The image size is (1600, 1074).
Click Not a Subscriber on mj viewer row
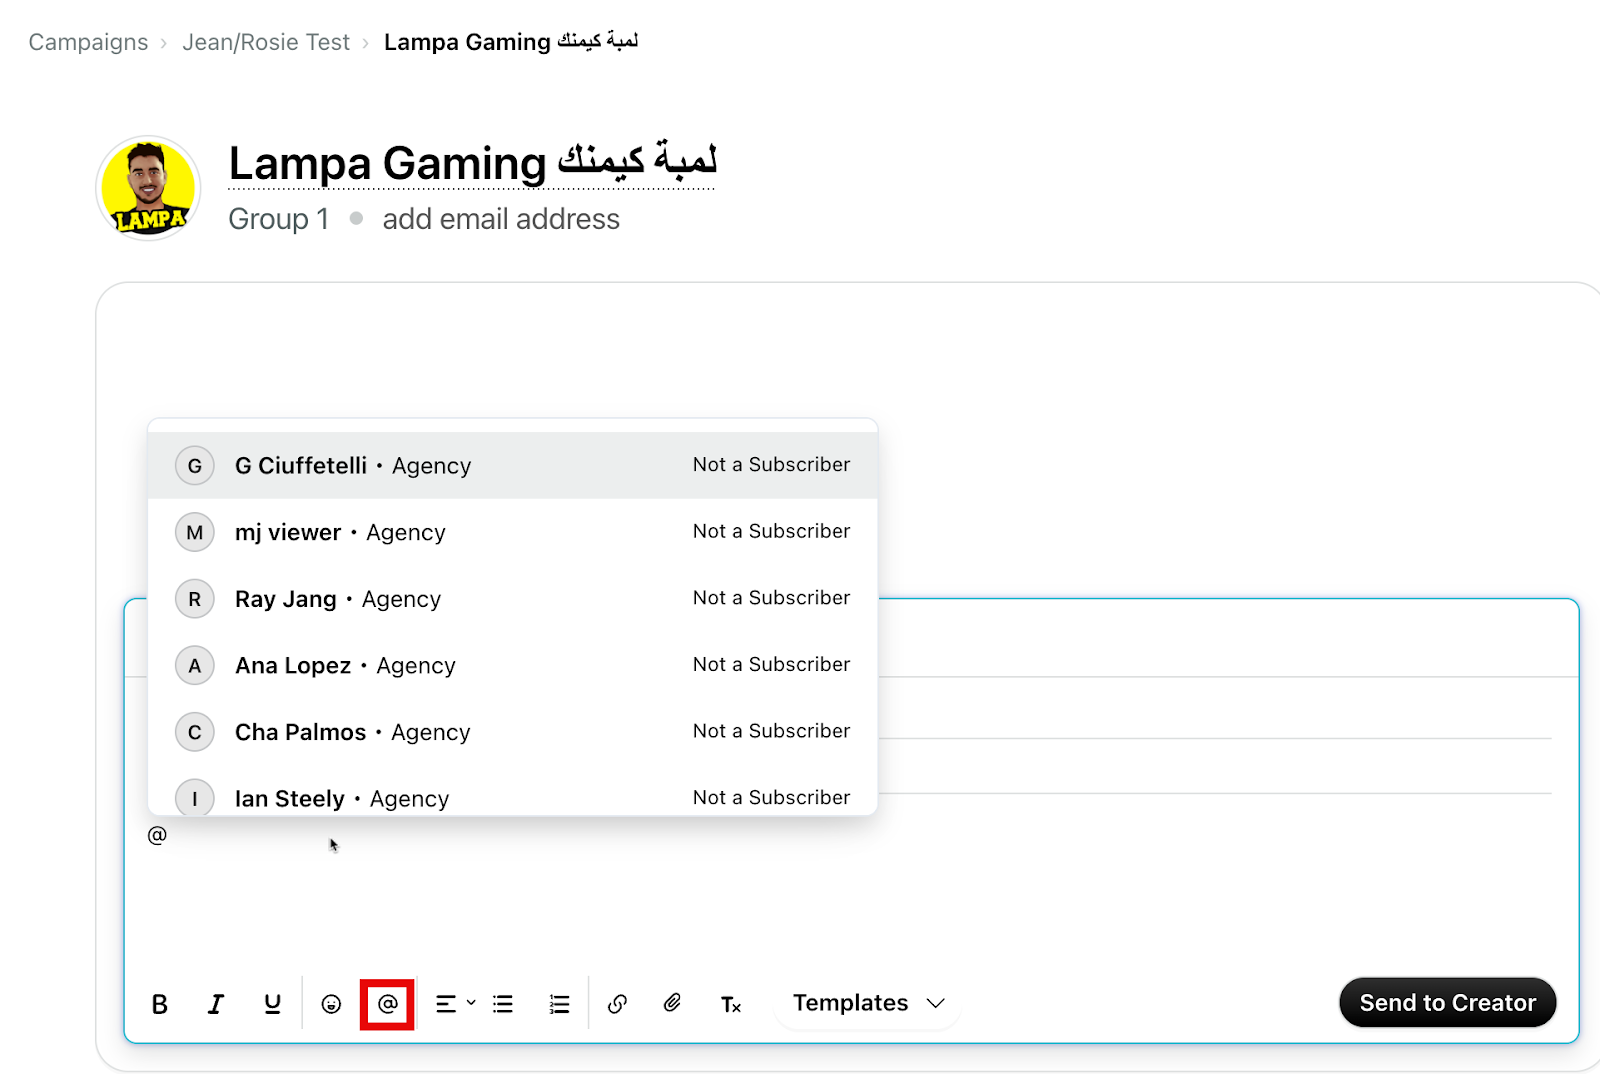(771, 531)
